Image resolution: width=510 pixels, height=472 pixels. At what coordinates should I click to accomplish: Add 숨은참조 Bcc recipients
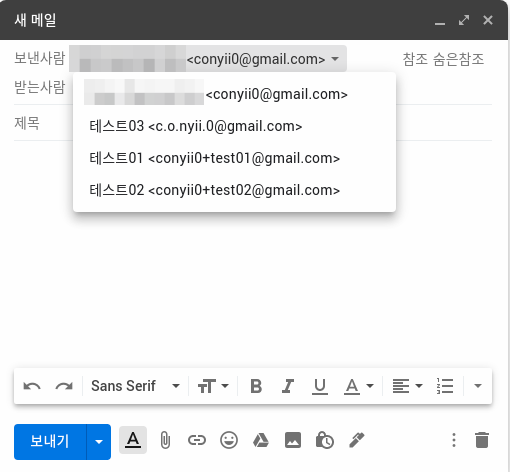tap(458, 59)
